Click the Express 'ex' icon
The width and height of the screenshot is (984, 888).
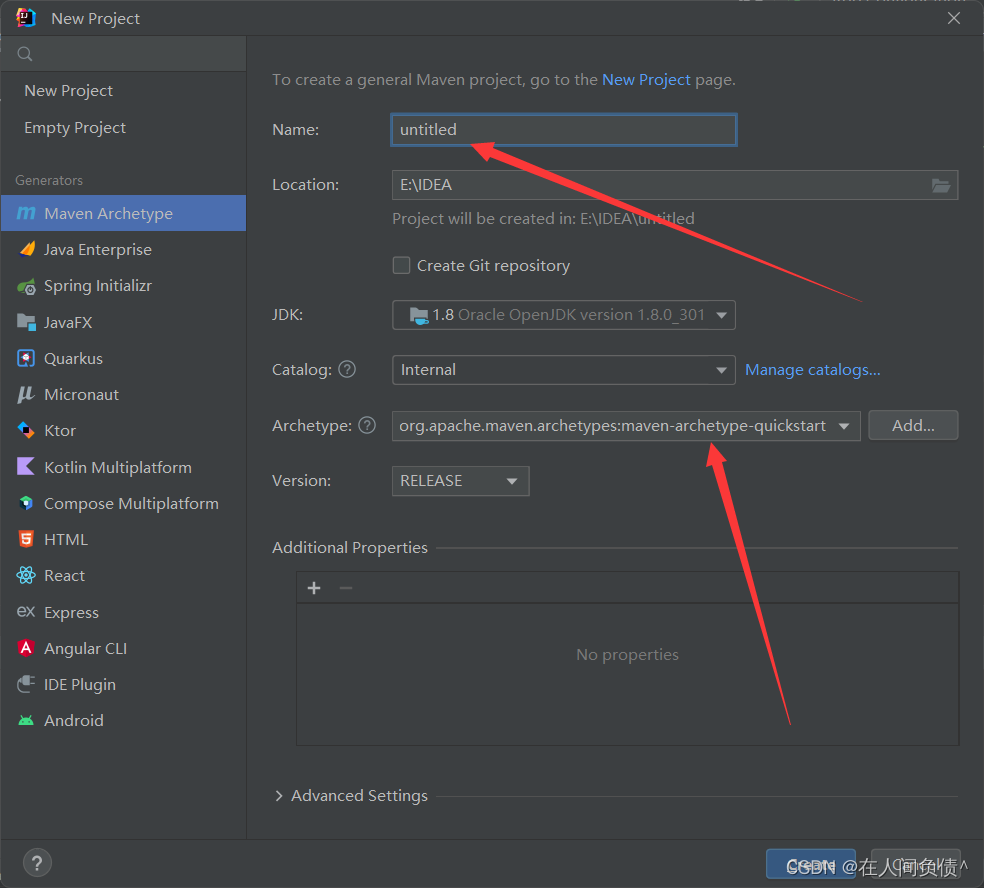point(26,611)
